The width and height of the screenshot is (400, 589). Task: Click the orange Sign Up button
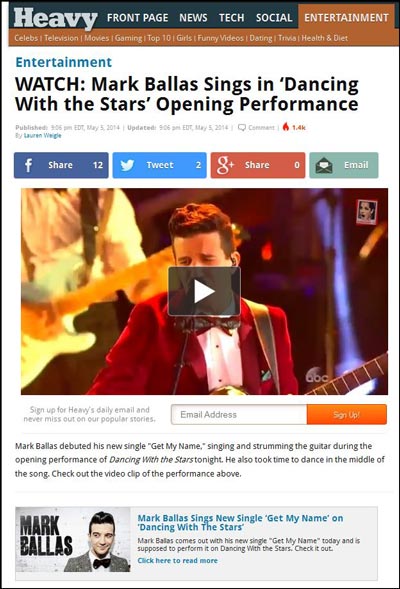[347, 415]
